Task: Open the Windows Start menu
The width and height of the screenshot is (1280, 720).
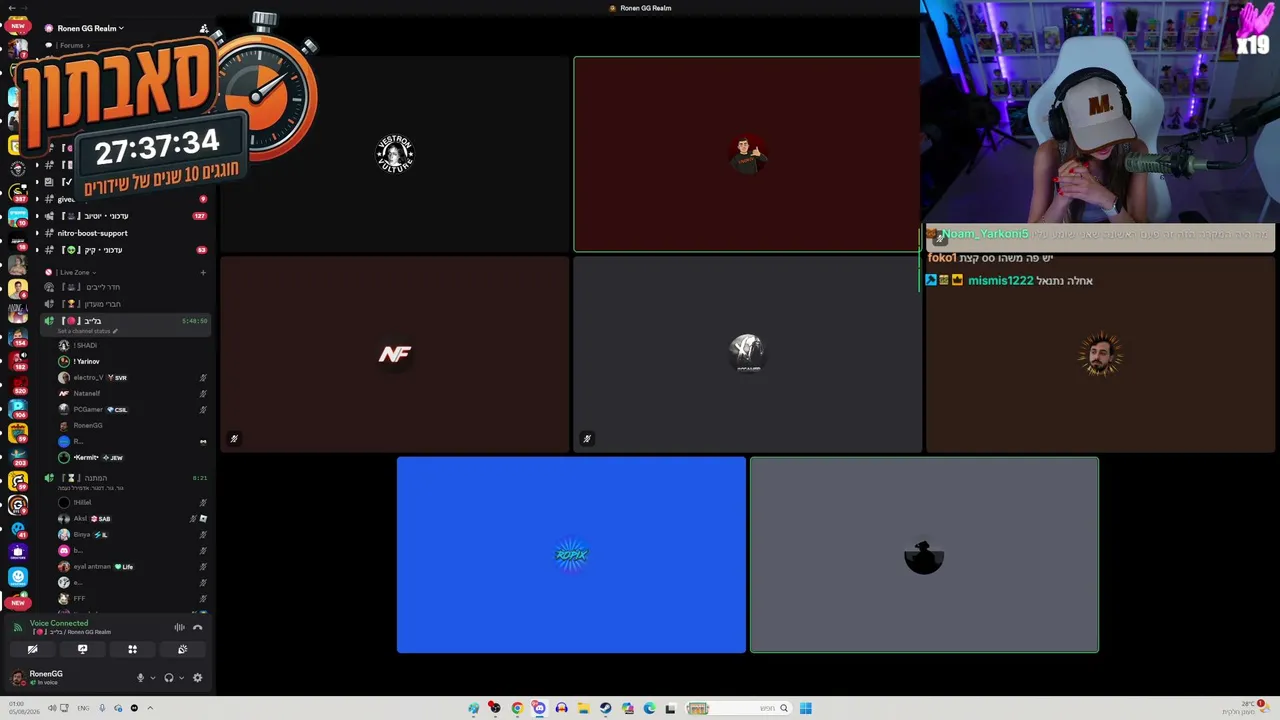Action: pos(805,708)
